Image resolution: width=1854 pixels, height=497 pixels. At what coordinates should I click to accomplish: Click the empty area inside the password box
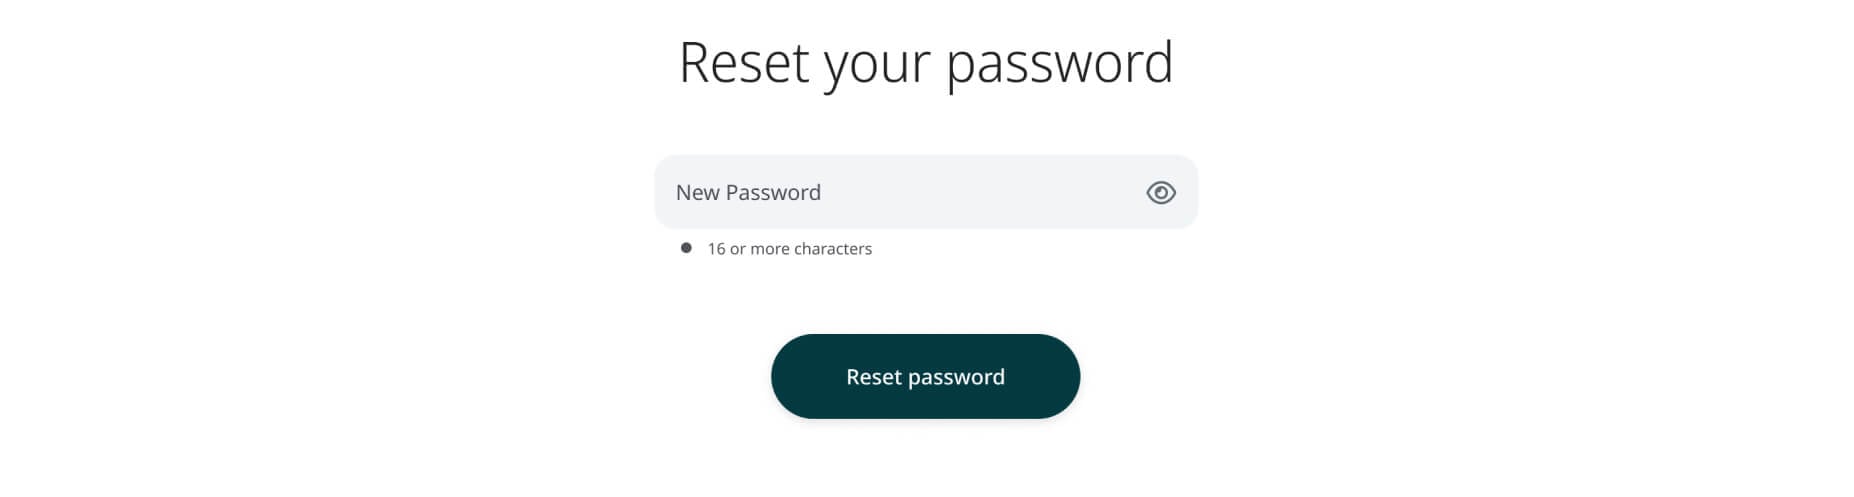(x=980, y=192)
